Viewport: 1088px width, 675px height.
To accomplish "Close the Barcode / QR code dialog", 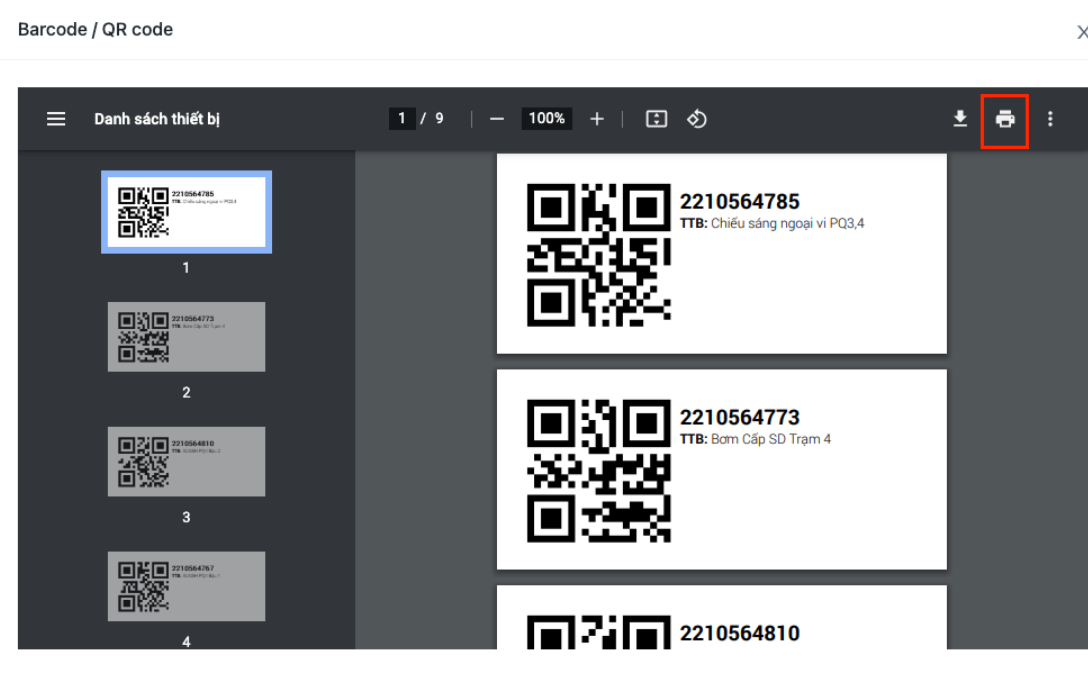I will (x=1082, y=32).
